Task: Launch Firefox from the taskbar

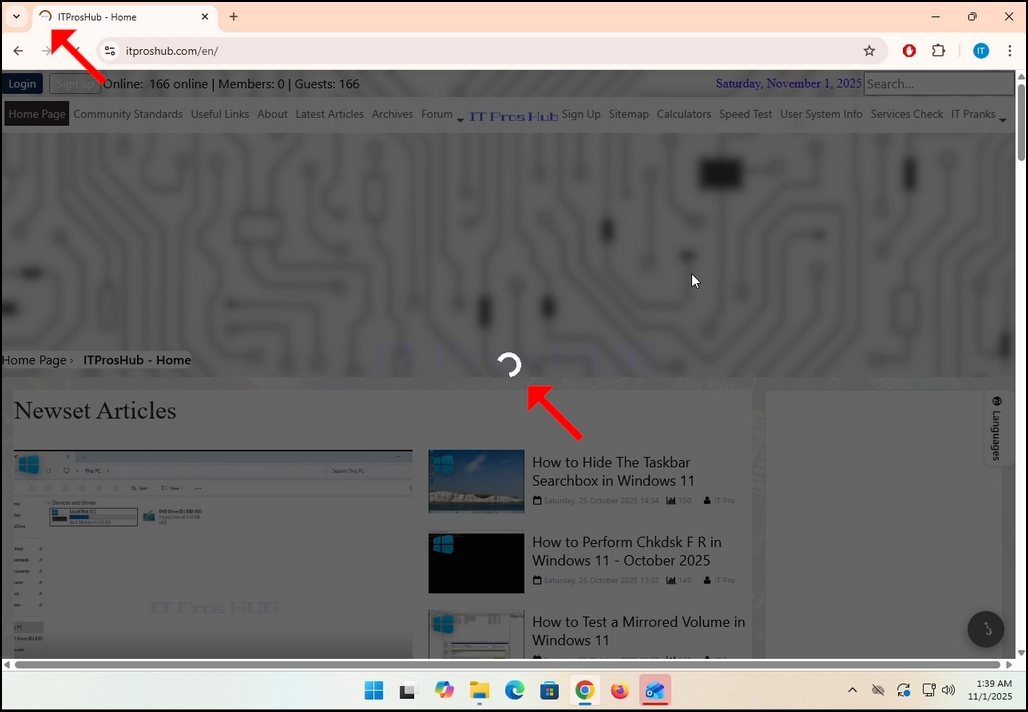Action: tap(620, 690)
